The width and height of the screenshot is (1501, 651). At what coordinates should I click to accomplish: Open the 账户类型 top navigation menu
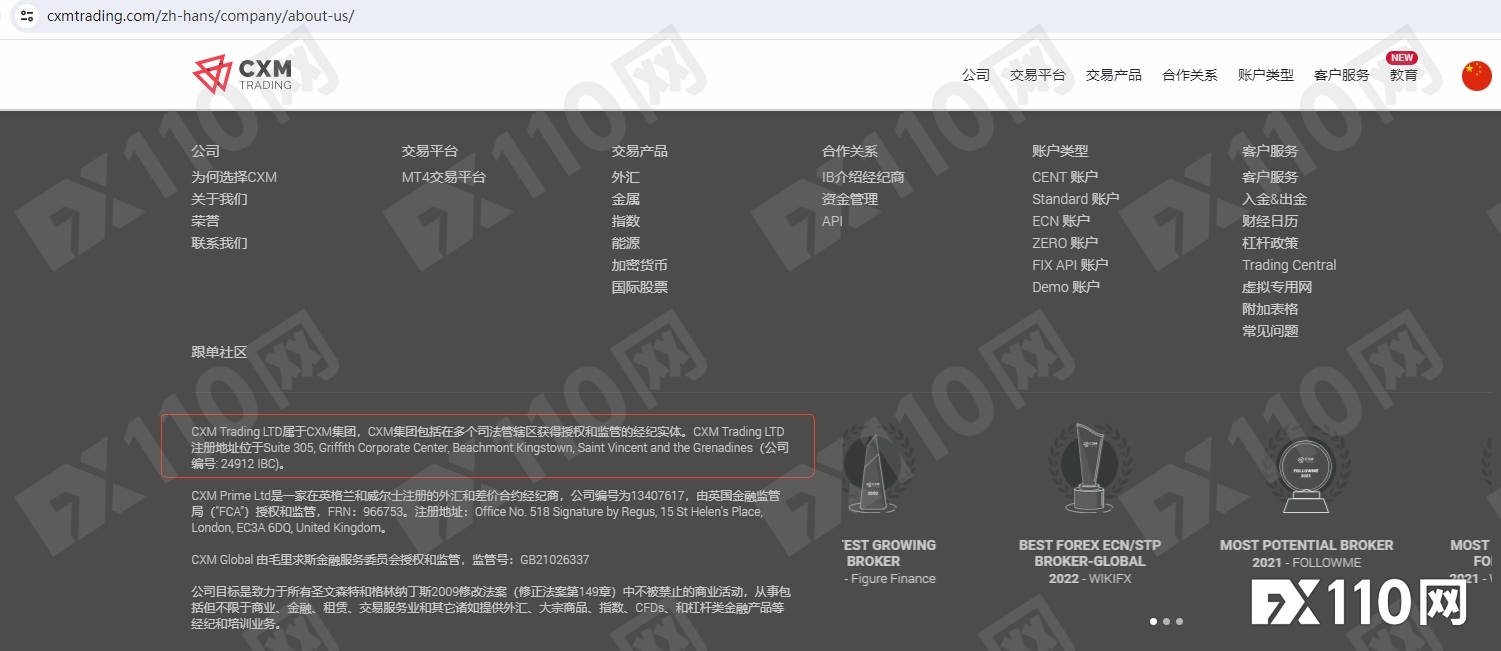(1266, 75)
